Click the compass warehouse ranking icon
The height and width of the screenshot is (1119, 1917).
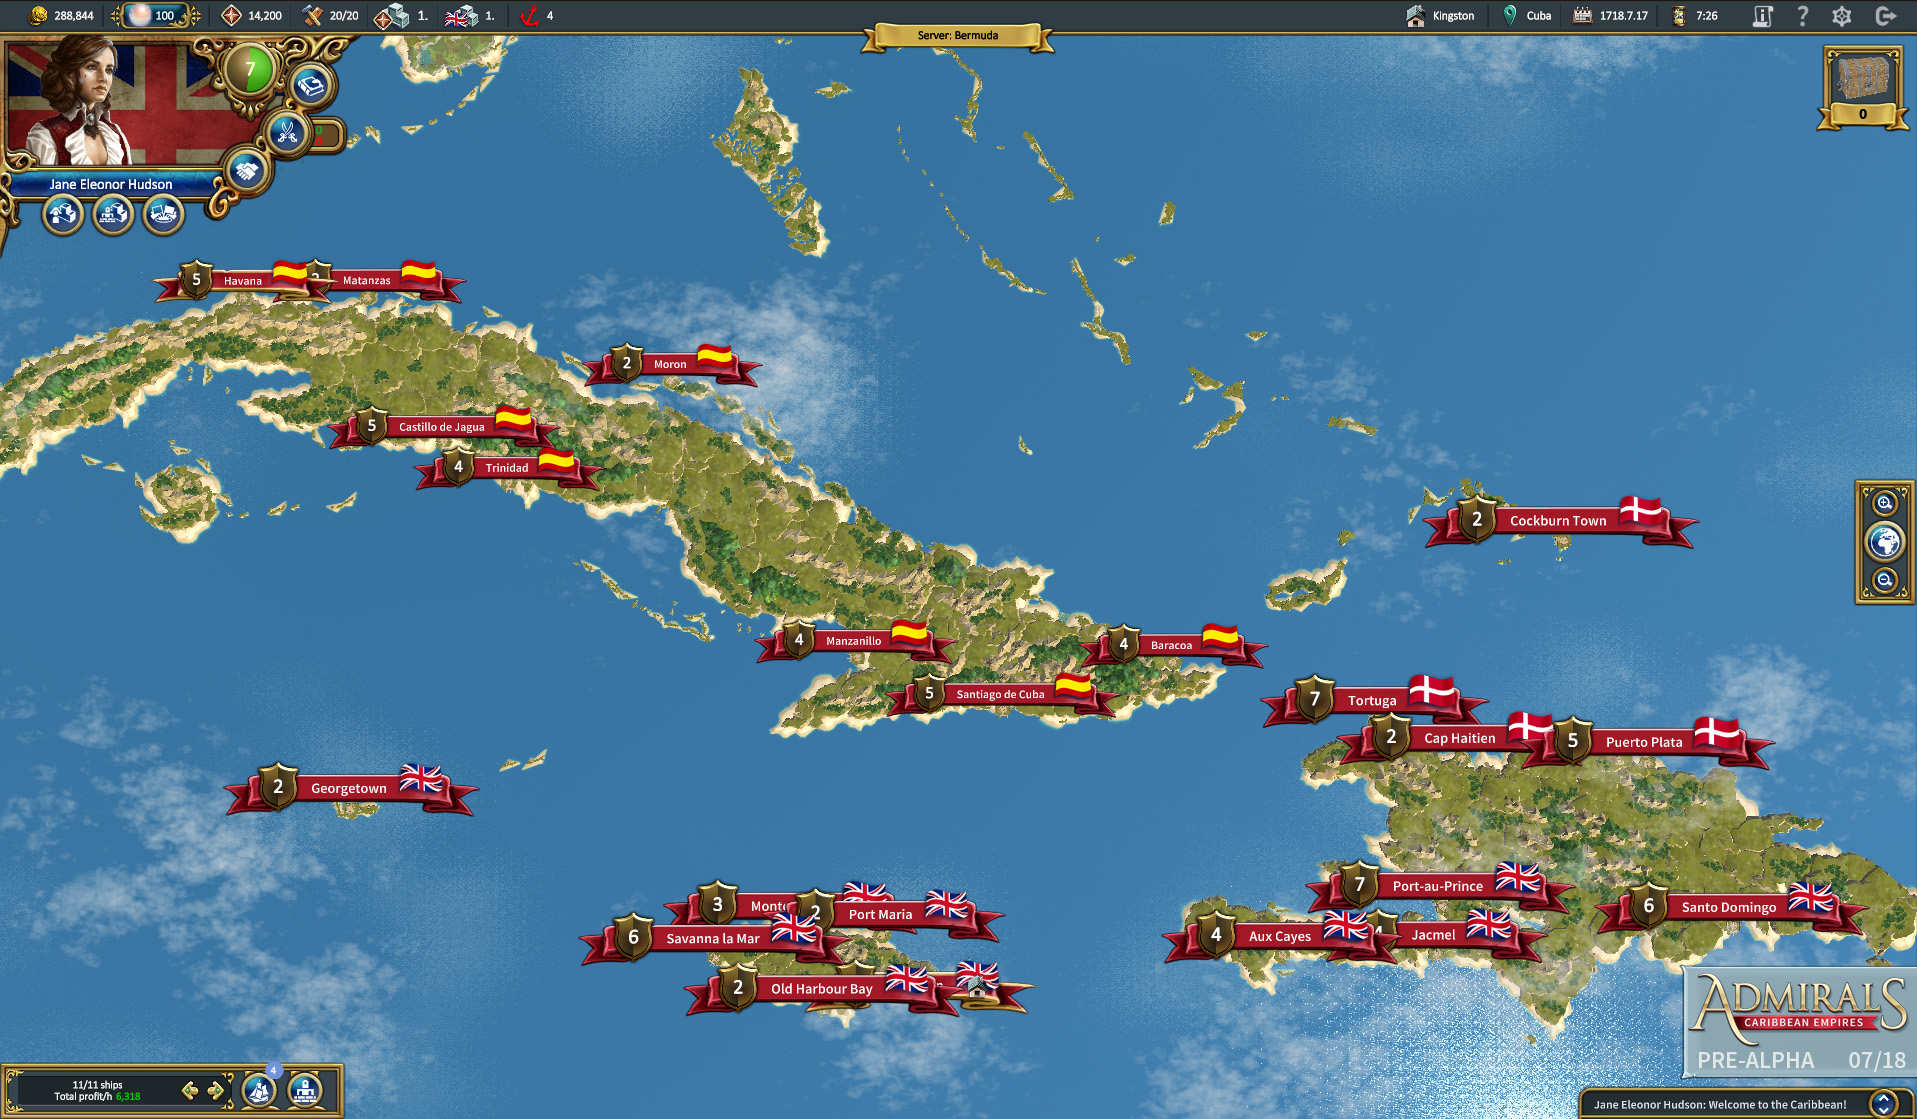click(x=391, y=15)
